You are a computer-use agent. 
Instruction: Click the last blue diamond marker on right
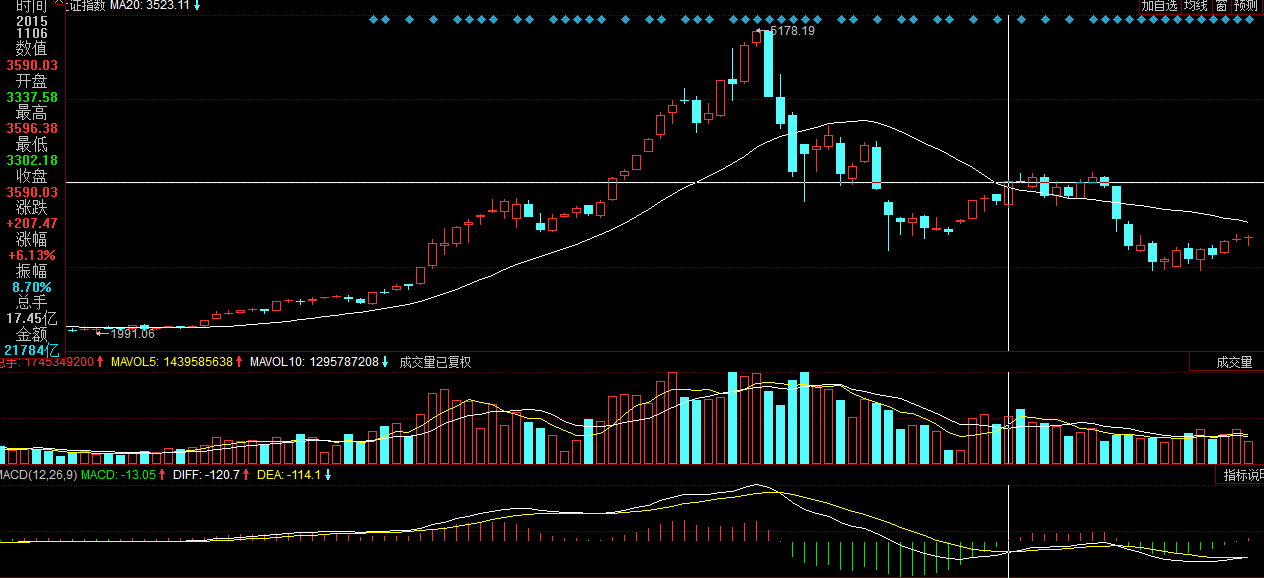[x=1249, y=19]
